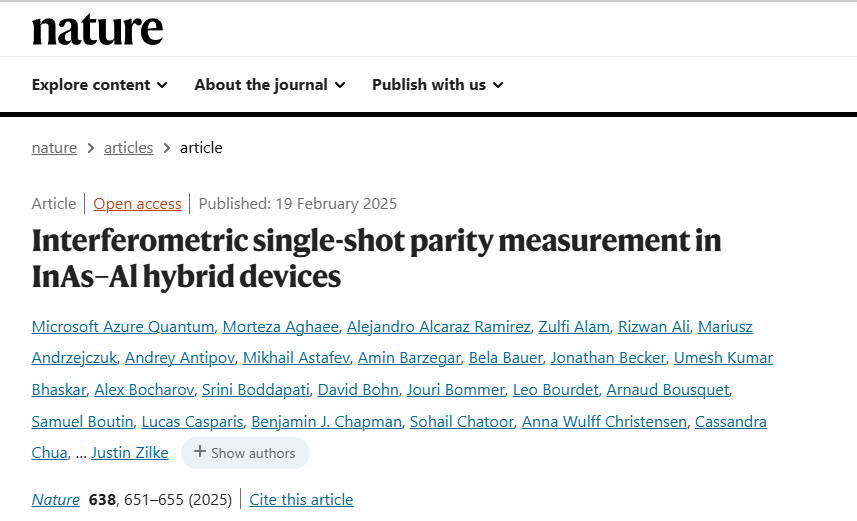
Task: Go to the nature breadcrumb link
Action: pyautogui.click(x=54, y=148)
